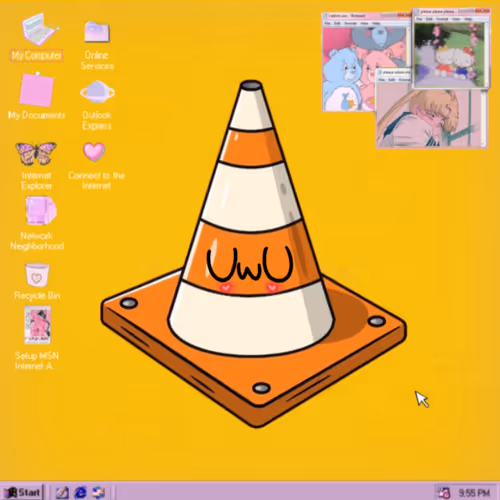Launch Outlook Express planet icon
Screen dimensions: 500x500
point(97,91)
